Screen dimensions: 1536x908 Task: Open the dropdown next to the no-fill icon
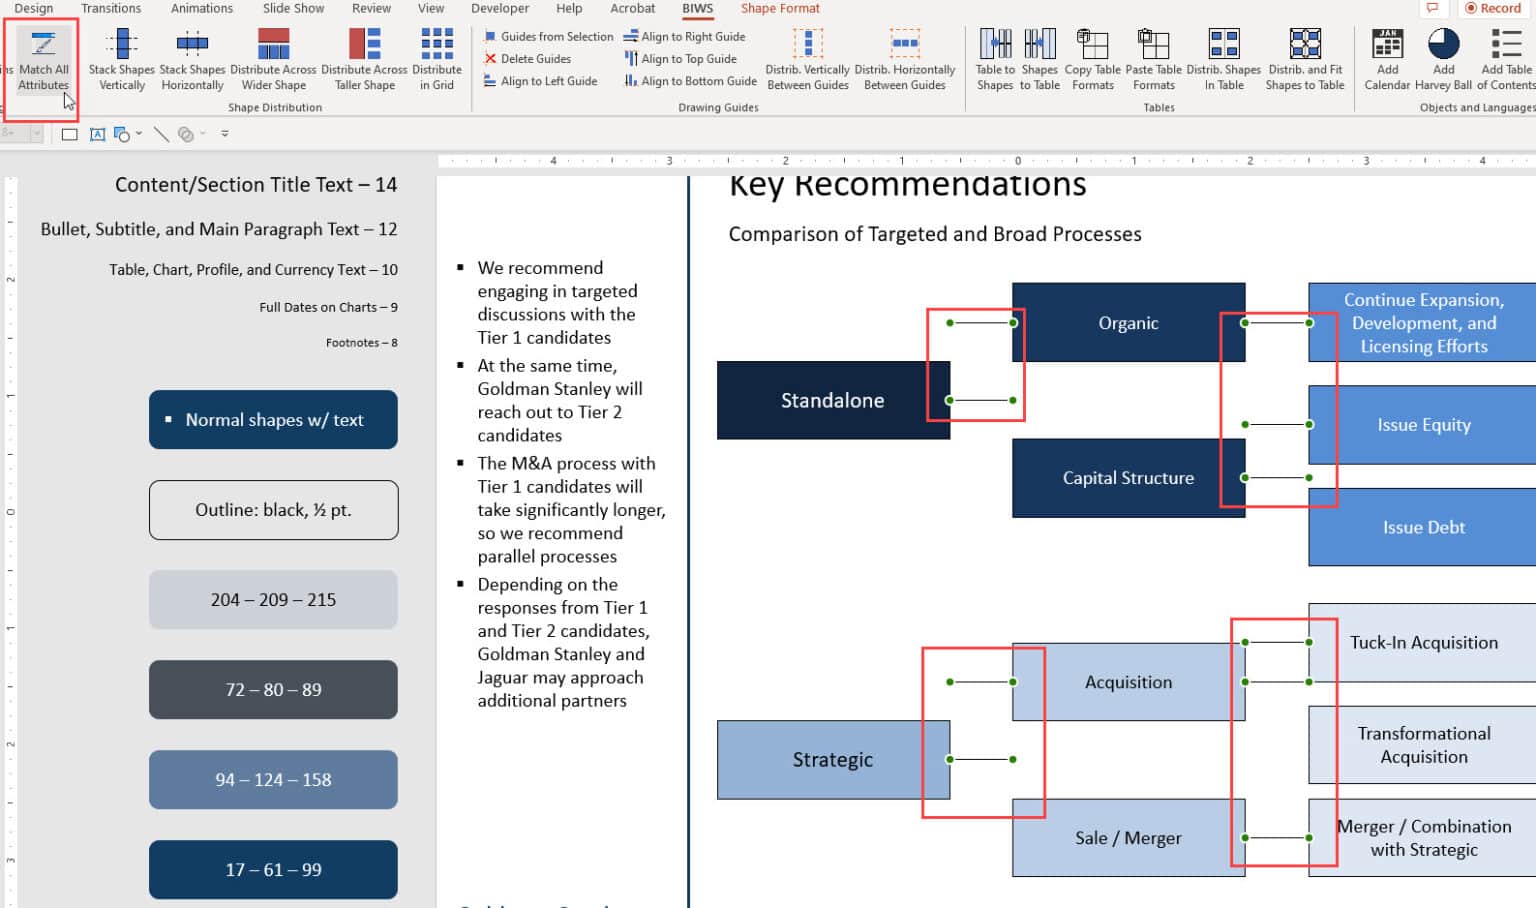[x=204, y=133]
